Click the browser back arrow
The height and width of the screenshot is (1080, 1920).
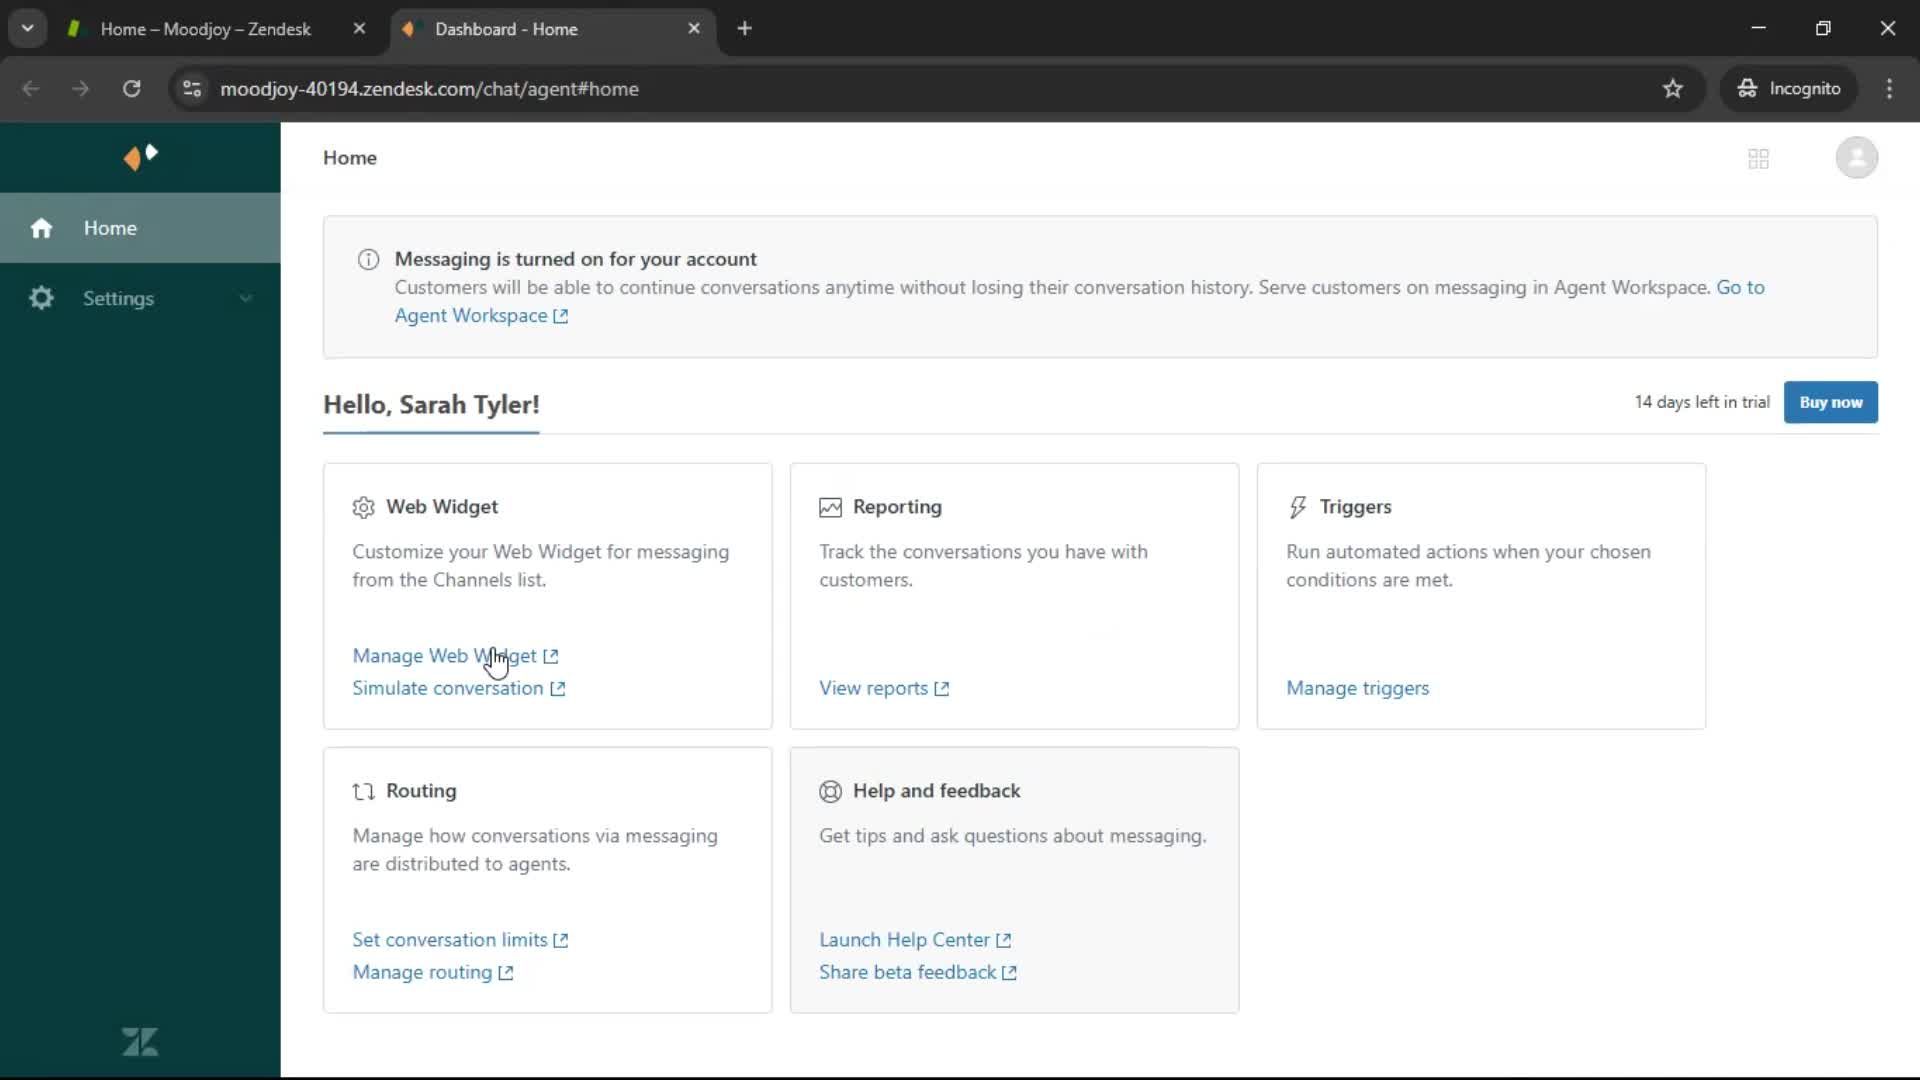click(31, 89)
